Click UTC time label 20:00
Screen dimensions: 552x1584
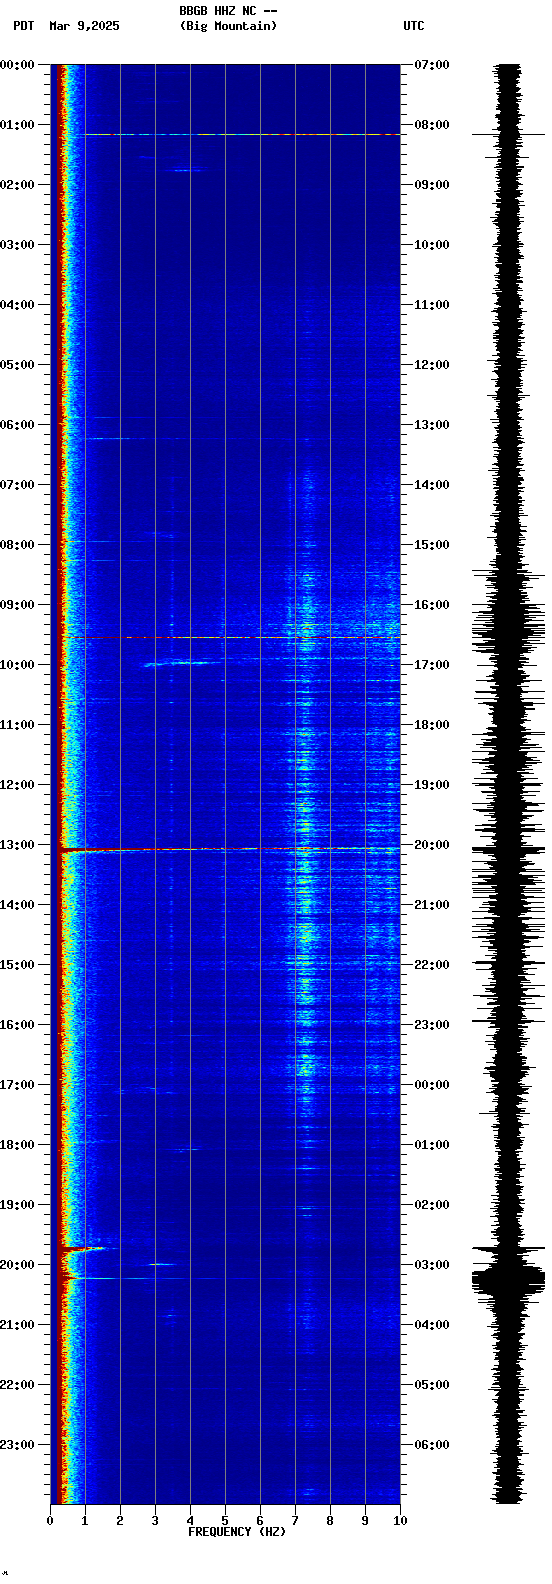click(432, 845)
